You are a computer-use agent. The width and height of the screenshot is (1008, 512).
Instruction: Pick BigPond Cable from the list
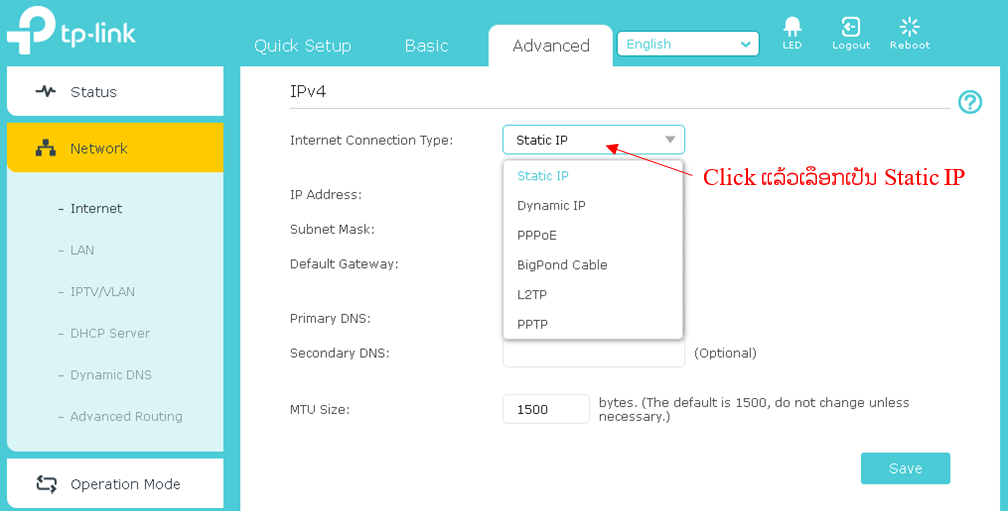[562, 265]
